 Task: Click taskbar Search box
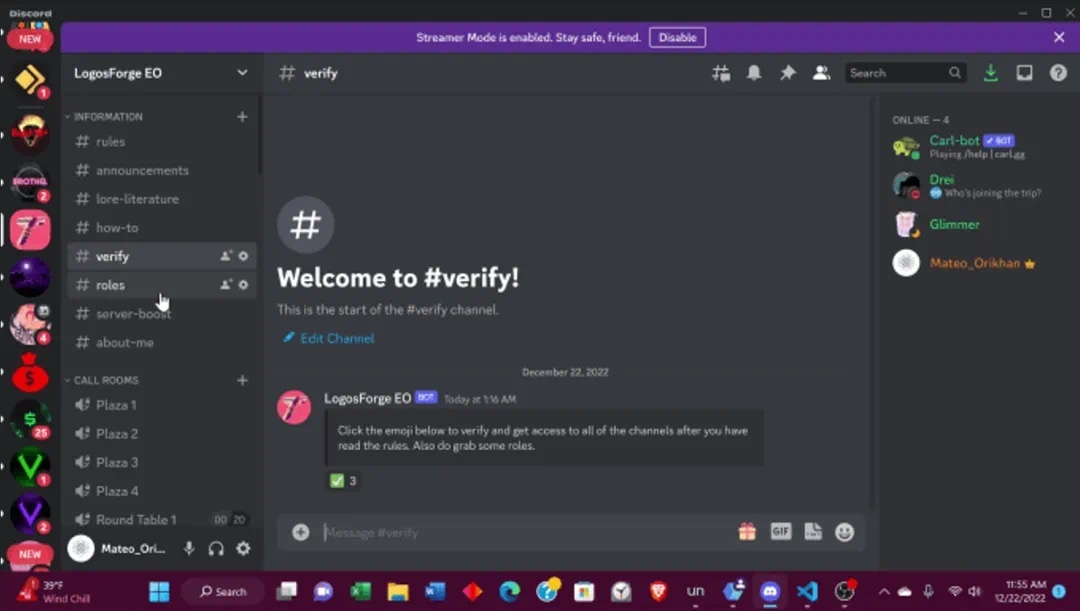pos(223,592)
